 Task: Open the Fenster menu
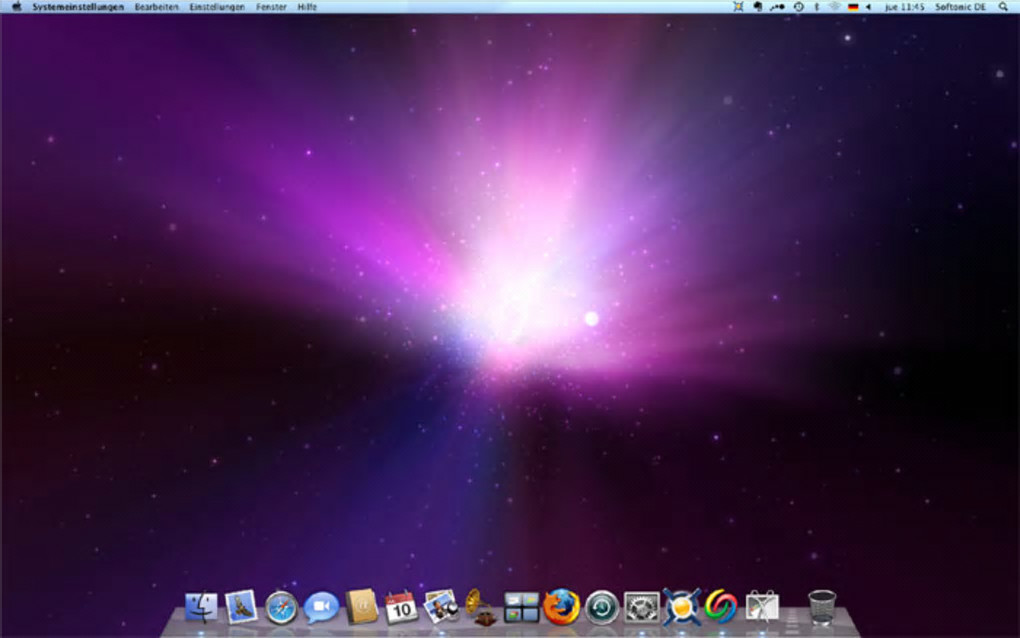[271, 7]
